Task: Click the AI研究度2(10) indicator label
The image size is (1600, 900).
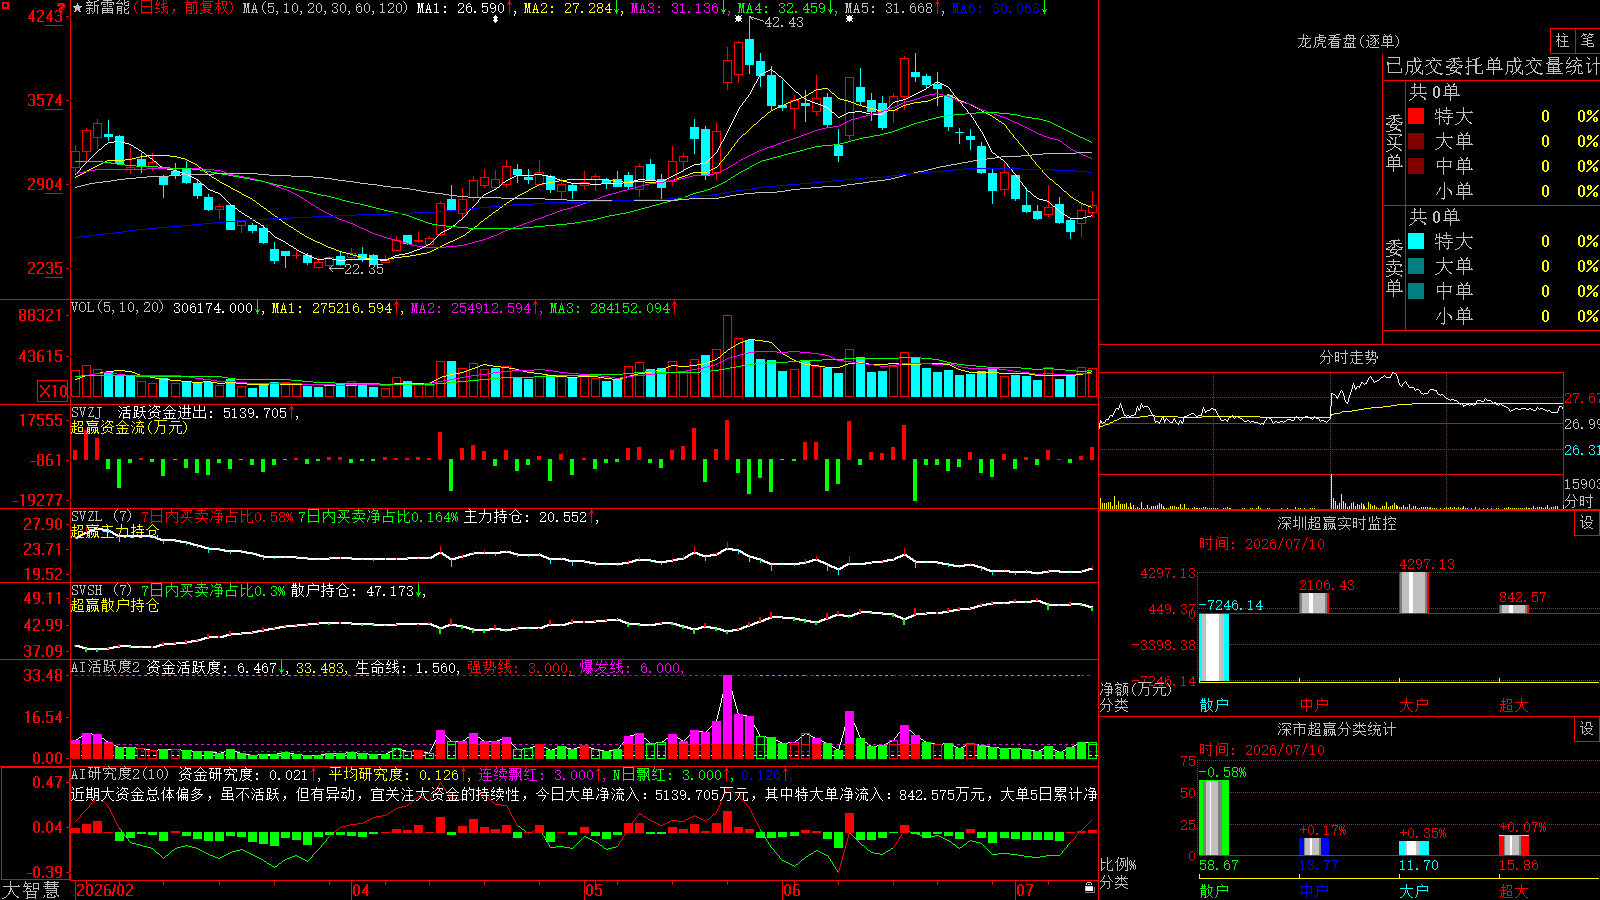Action: pos(120,774)
